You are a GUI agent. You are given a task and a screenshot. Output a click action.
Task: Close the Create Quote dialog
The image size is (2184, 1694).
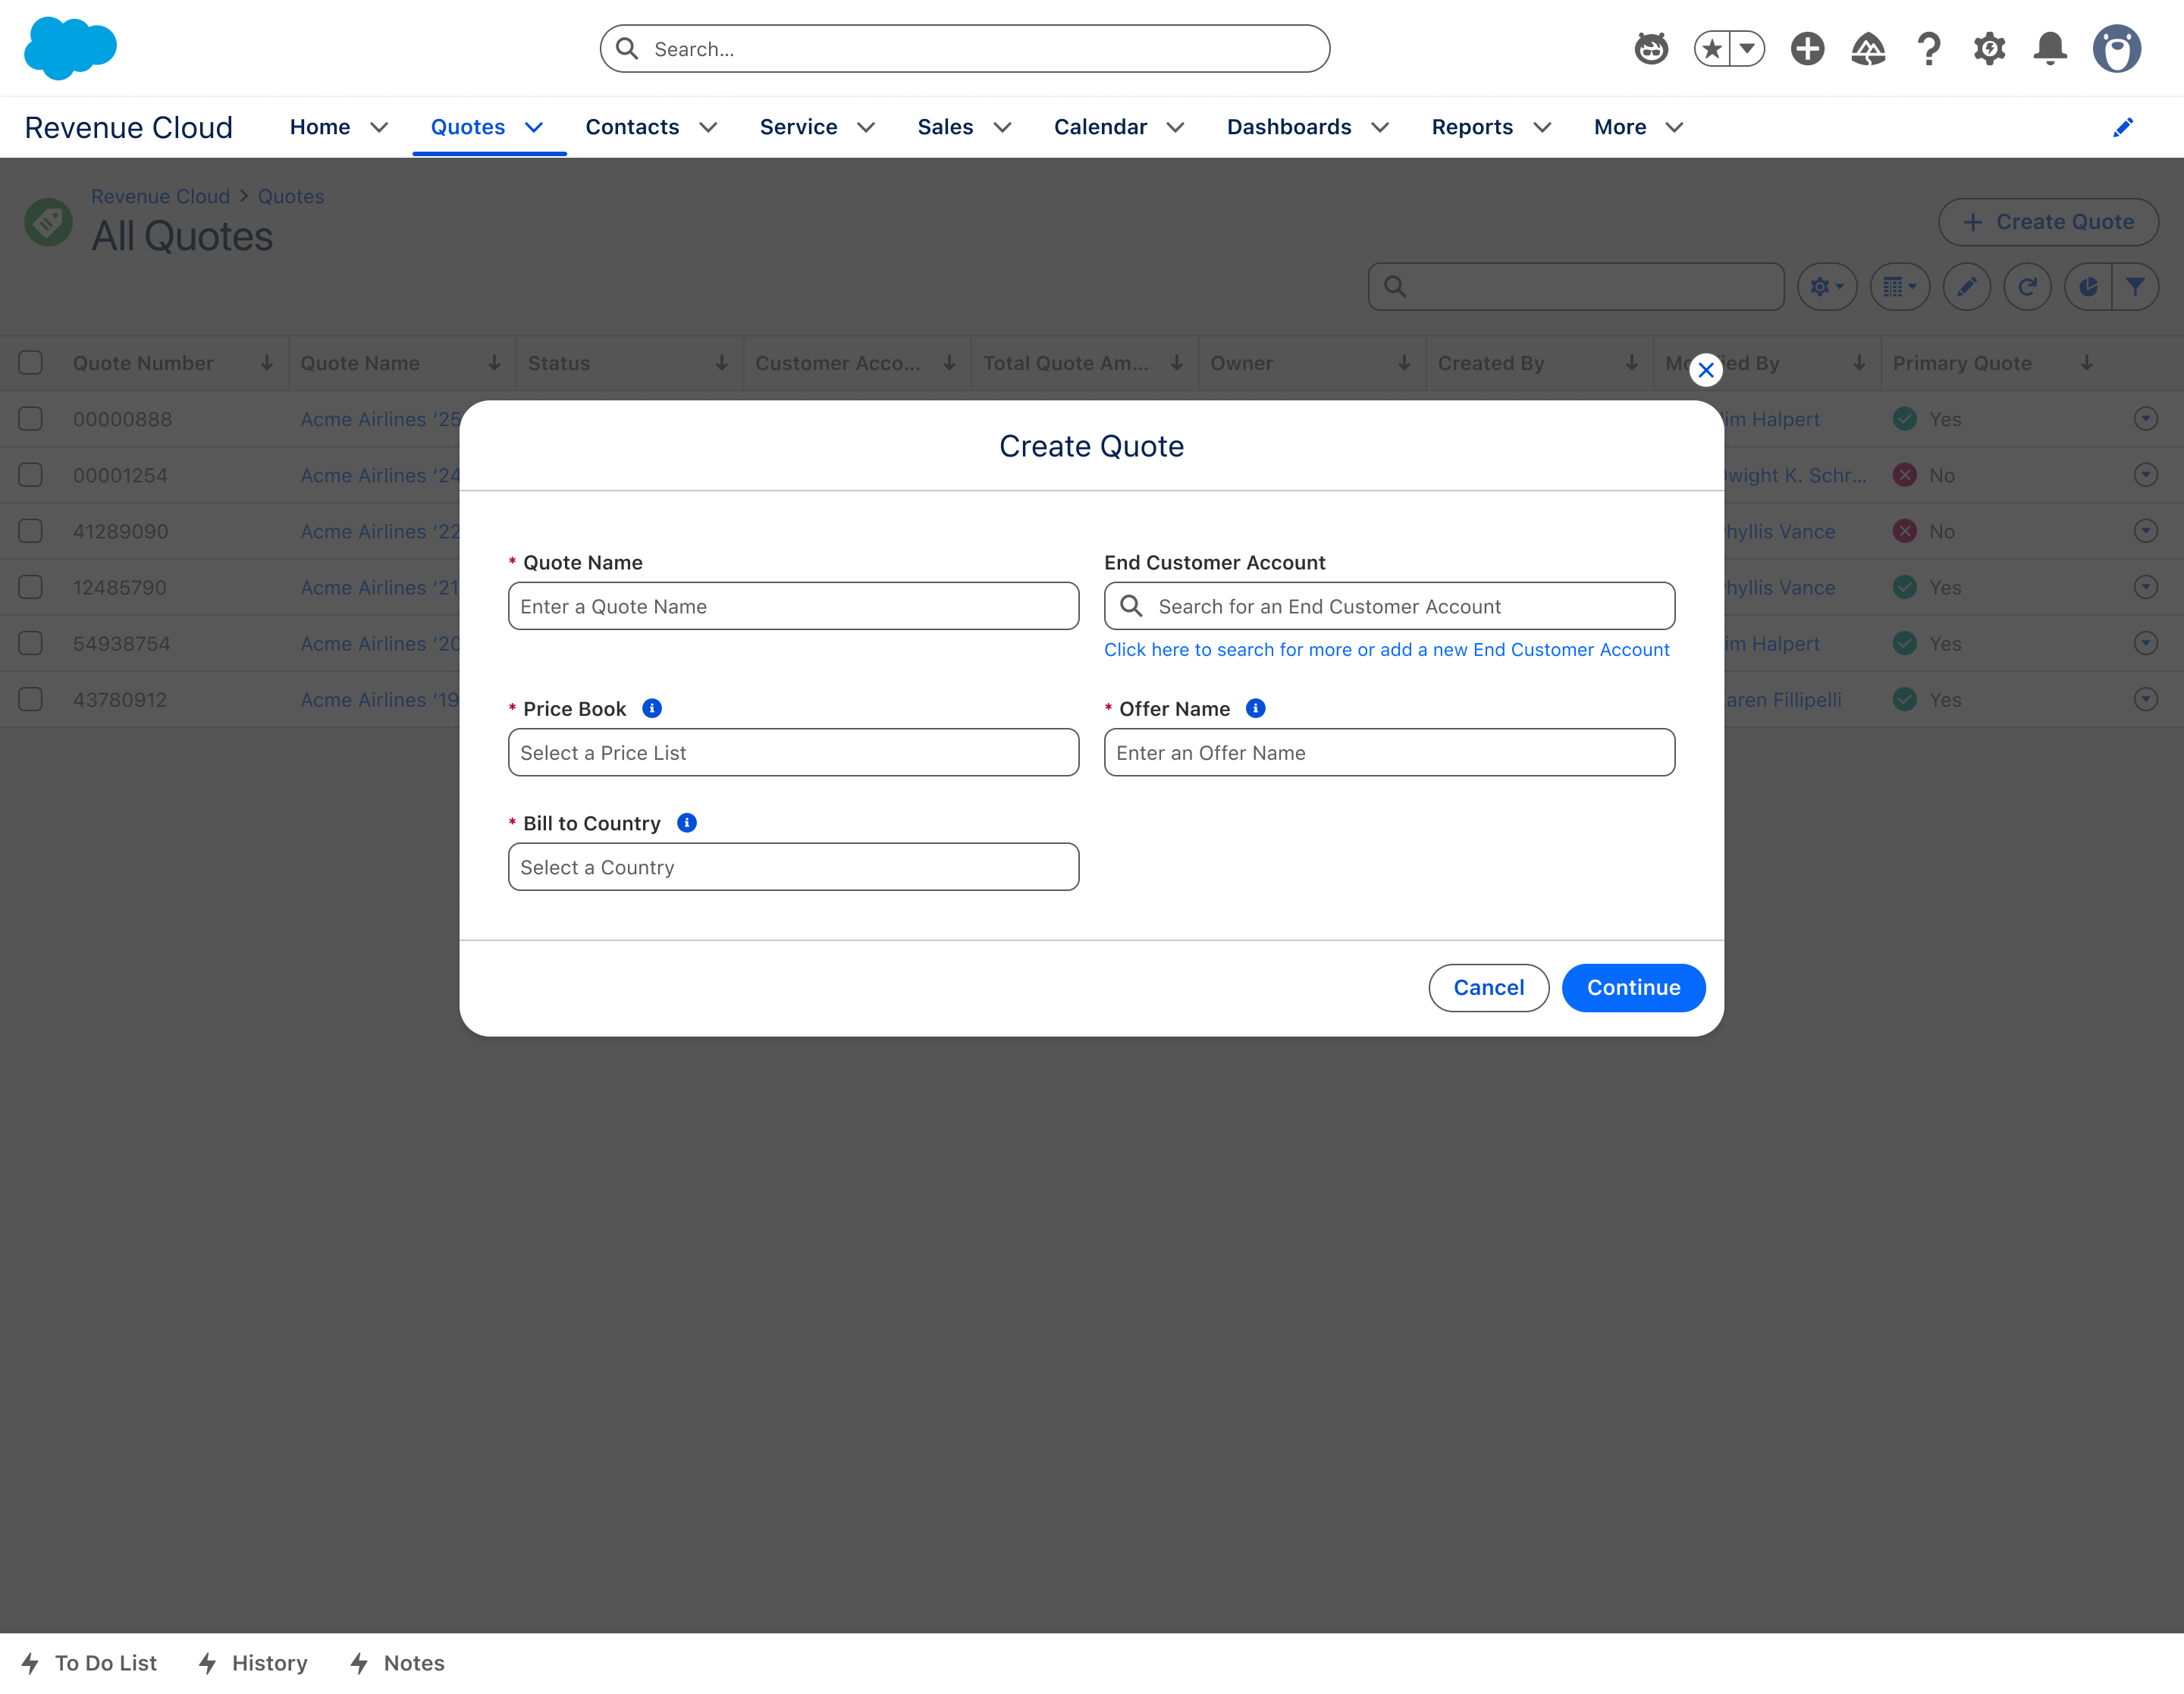tap(1705, 370)
